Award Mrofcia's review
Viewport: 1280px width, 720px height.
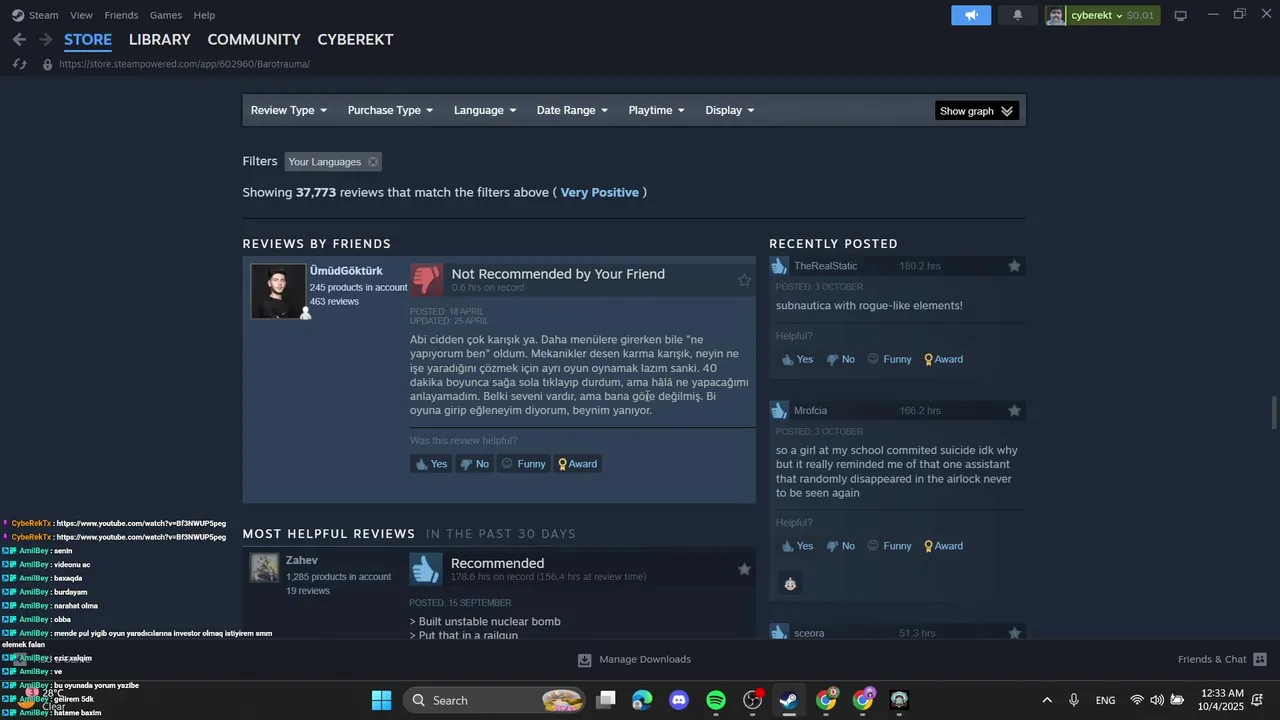coord(944,546)
